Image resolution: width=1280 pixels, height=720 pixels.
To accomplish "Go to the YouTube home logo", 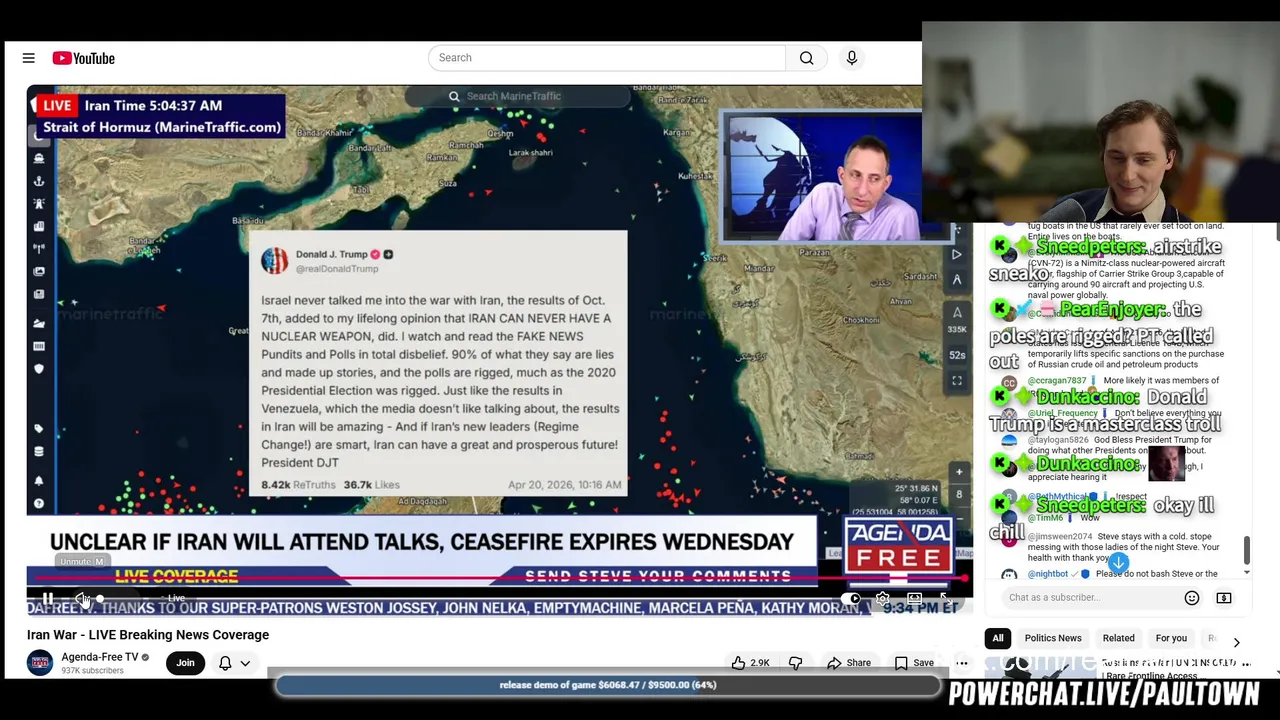I will coord(84,58).
